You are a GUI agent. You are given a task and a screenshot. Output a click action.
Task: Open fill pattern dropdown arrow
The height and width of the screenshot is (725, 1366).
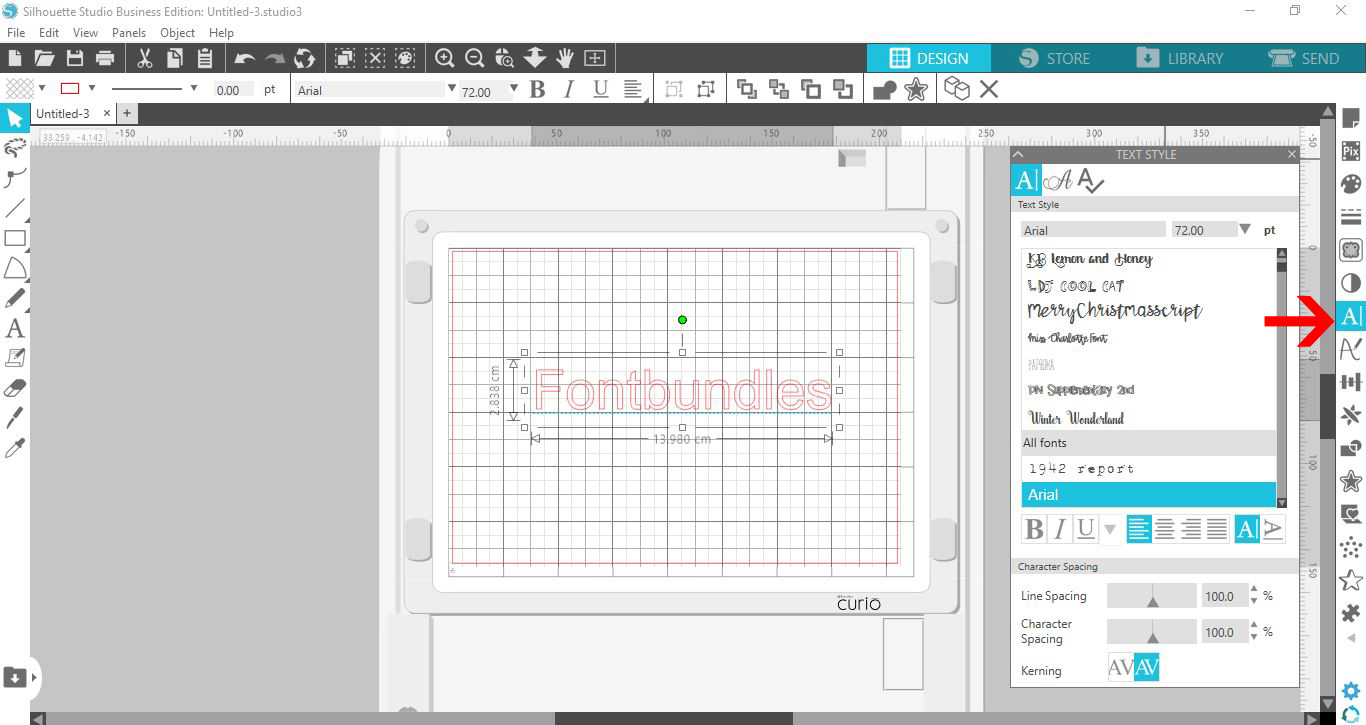[x=43, y=88]
